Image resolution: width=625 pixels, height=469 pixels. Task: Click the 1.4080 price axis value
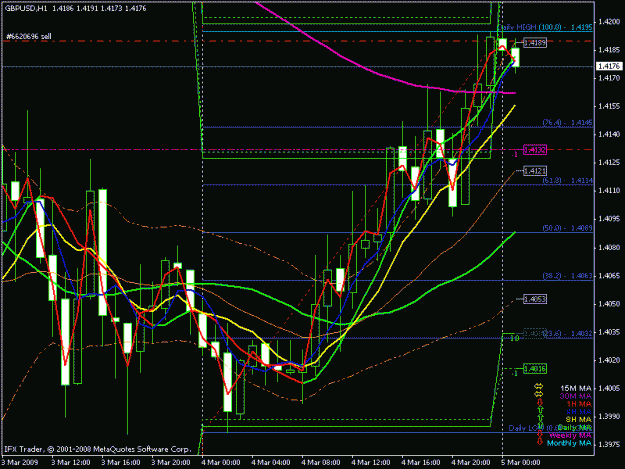tap(609, 247)
